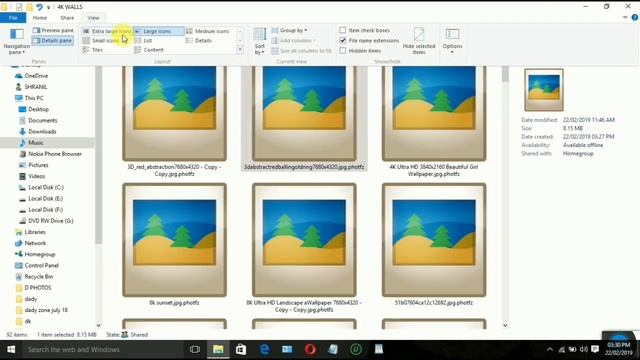
Task: Open the Add columns dropdown
Action: [293, 40]
